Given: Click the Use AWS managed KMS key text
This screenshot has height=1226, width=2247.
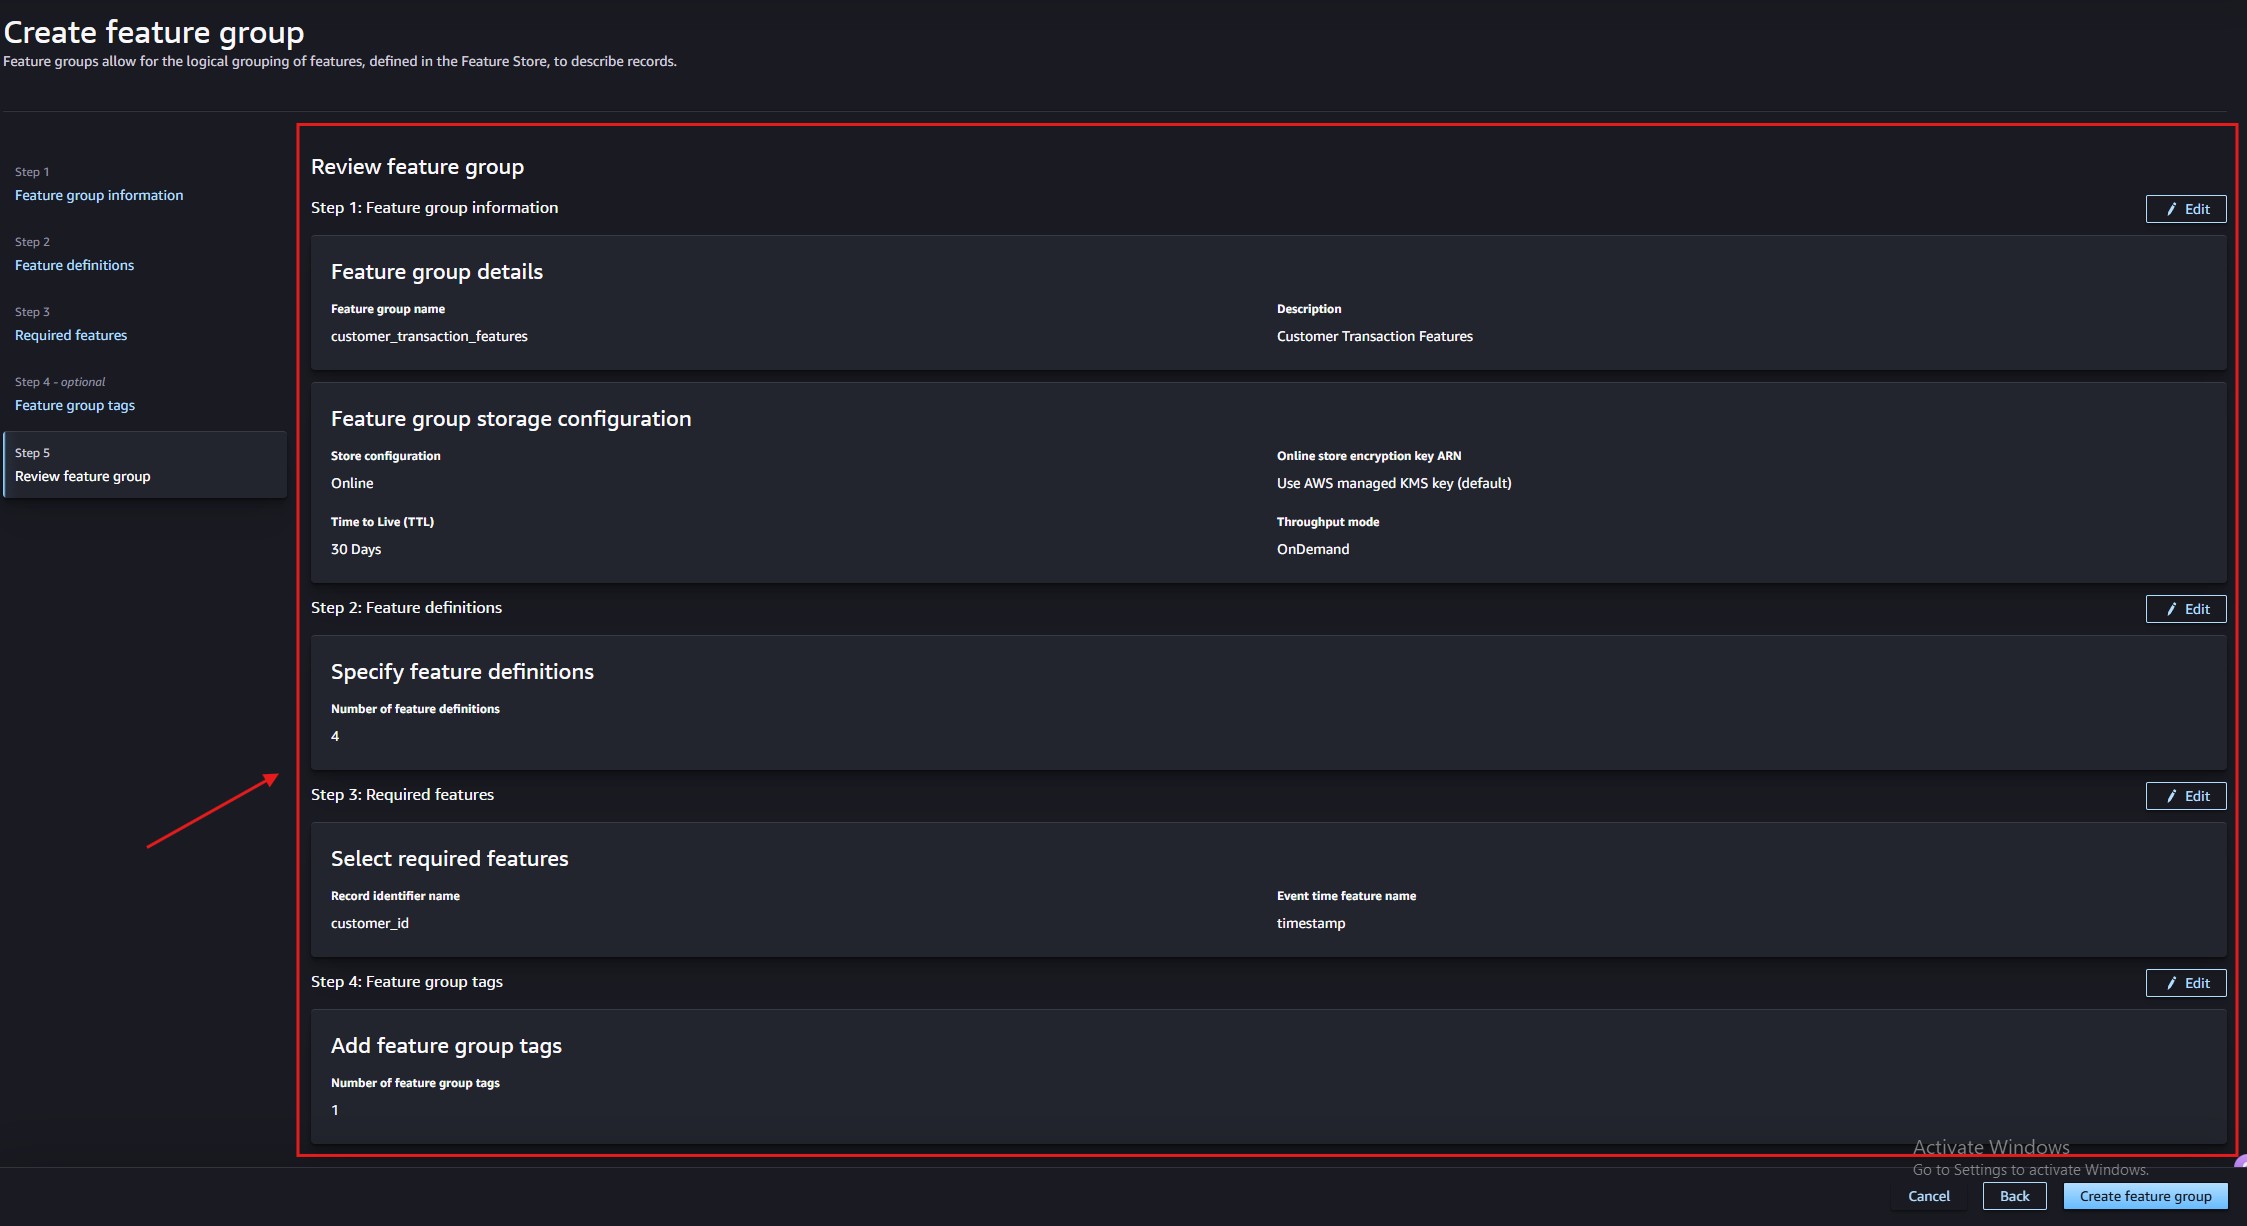Looking at the screenshot, I should (x=1393, y=483).
